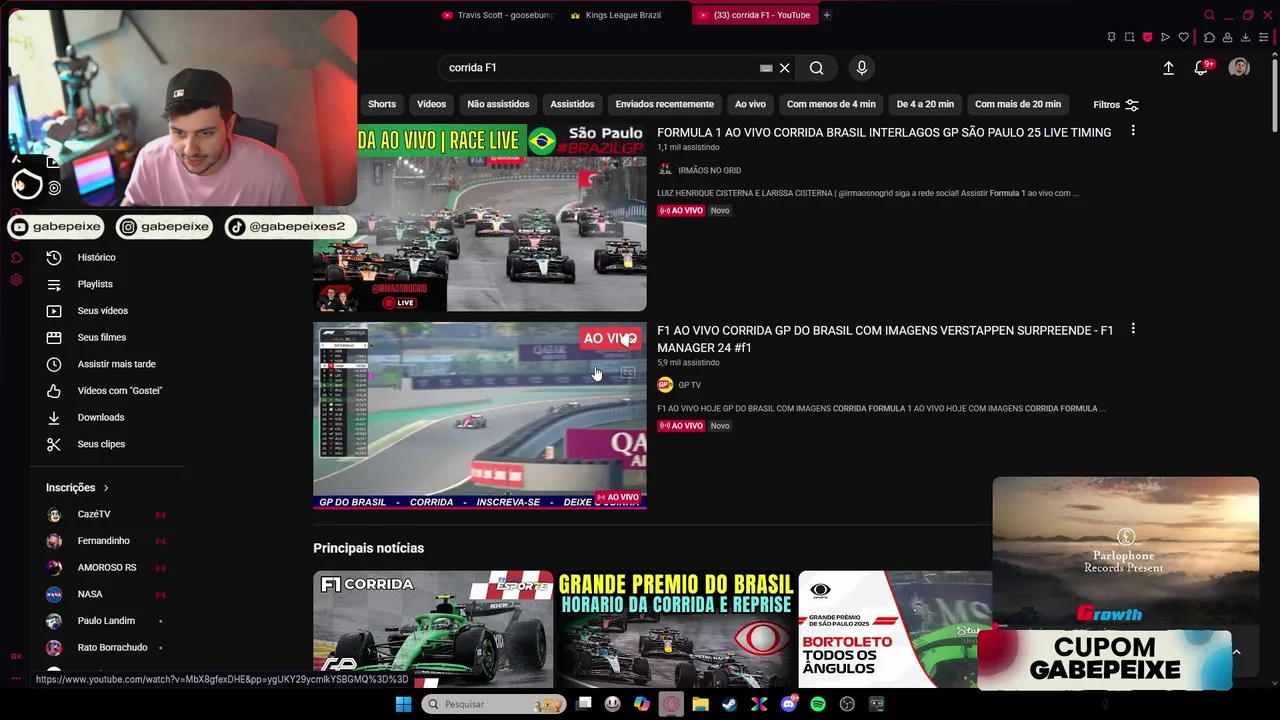Click the YouTube Create upload icon
Image resolution: width=1280 pixels, height=720 pixels.
click(1168, 68)
